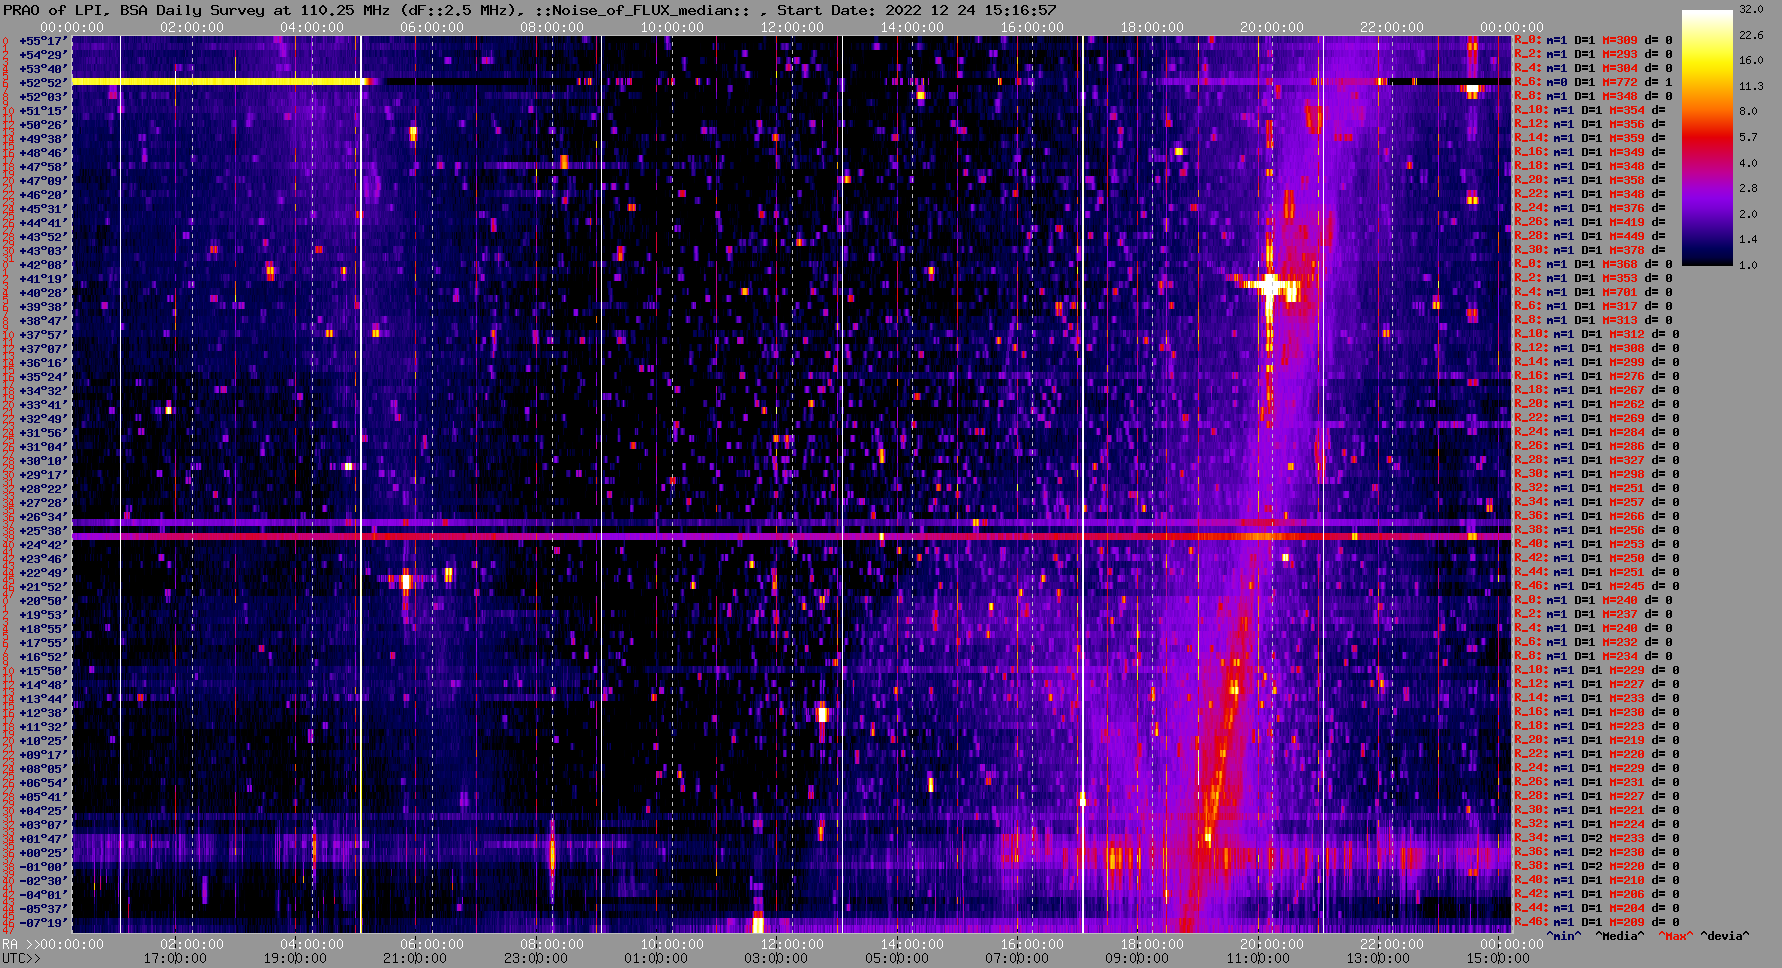Click declination label +12°38'
Image resolution: width=1782 pixels, height=968 pixels.
click(43, 713)
